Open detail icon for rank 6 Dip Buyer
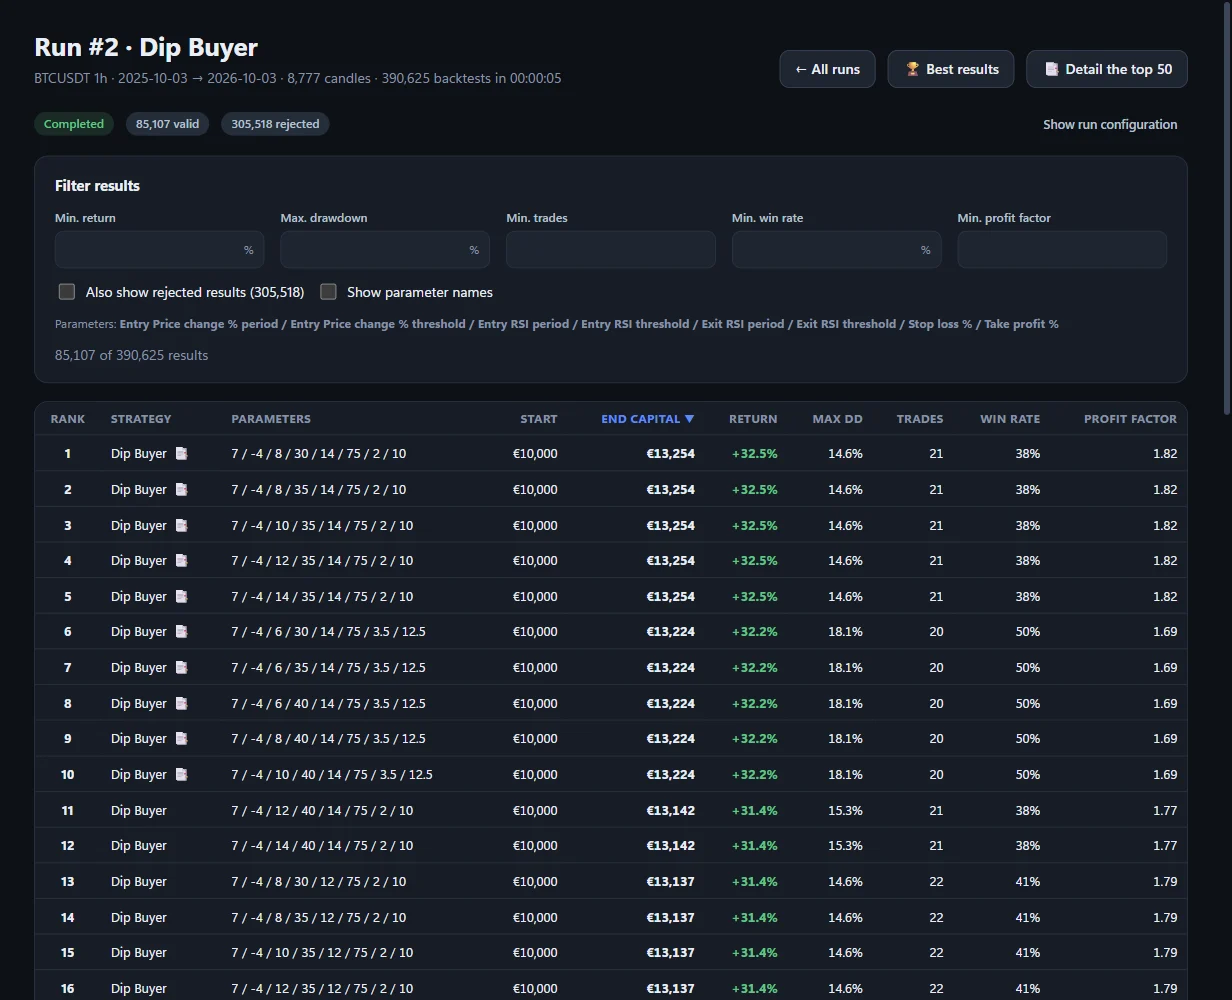Image resolution: width=1232 pixels, height=1000 pixels. pyautogui.click(x=181, y=632)
